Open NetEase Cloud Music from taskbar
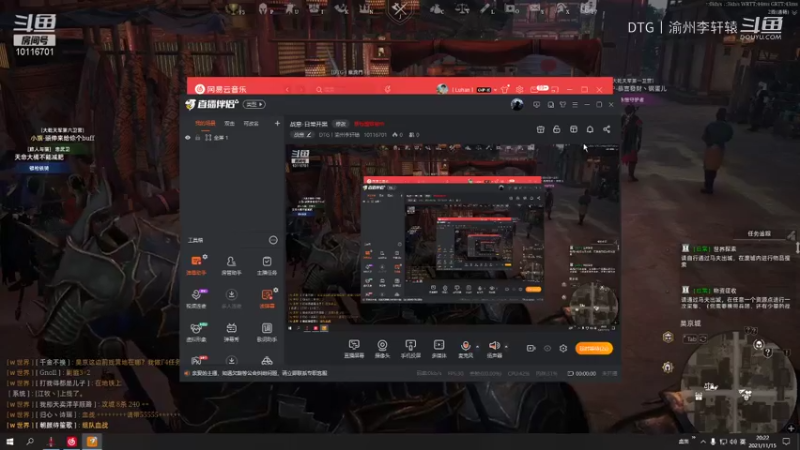Image resolution: width=800 pixels, height=450 pixels. coord(71,441)
